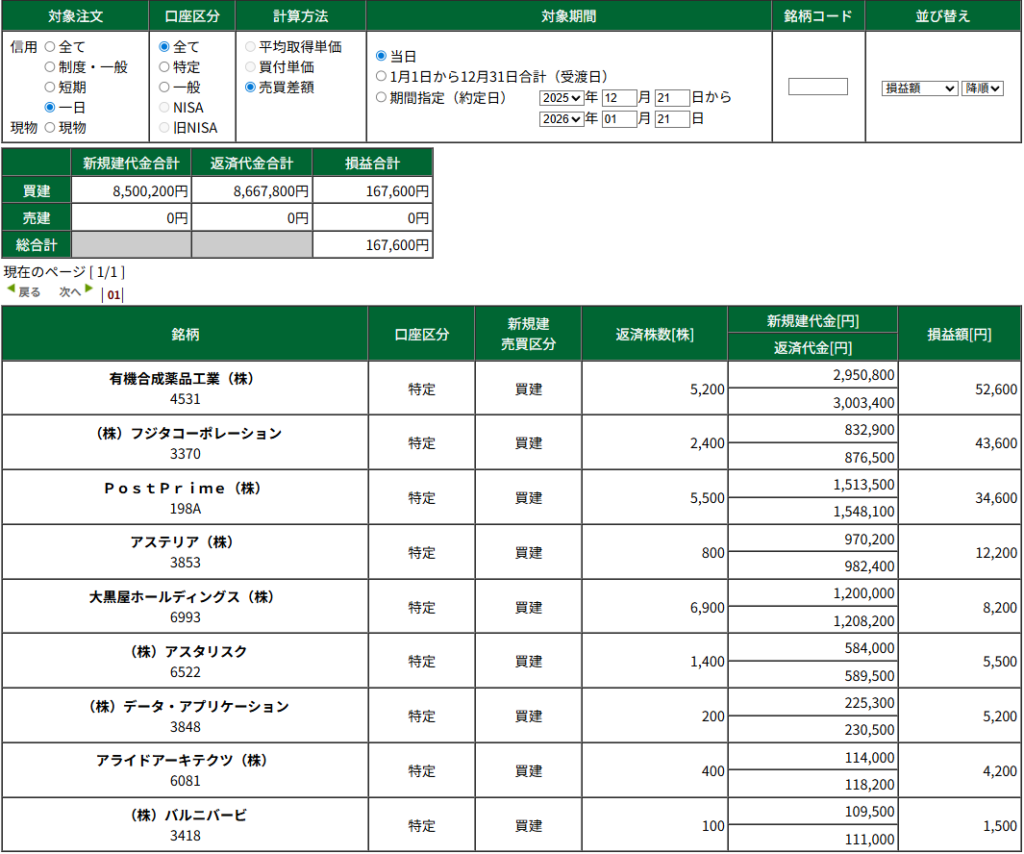Screen dimensions: 1024x854
Task: Select 期間指定 (約定日) radio button
Action: pyautogui.click(x=381, y=97)
